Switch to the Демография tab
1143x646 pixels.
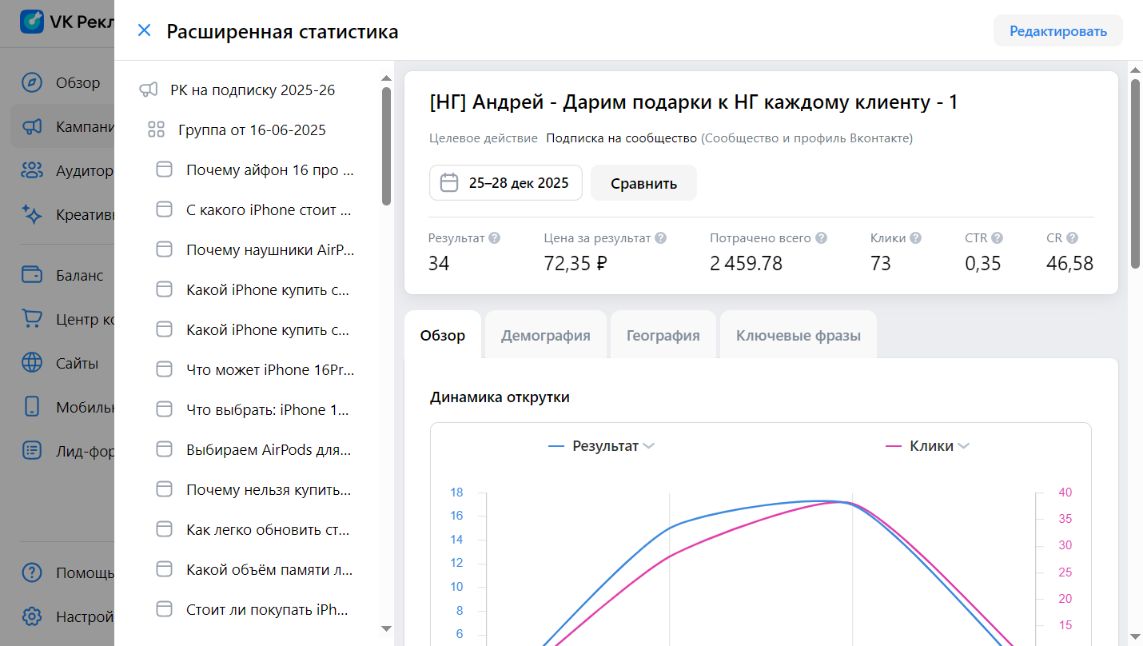[x=545, y=335]
